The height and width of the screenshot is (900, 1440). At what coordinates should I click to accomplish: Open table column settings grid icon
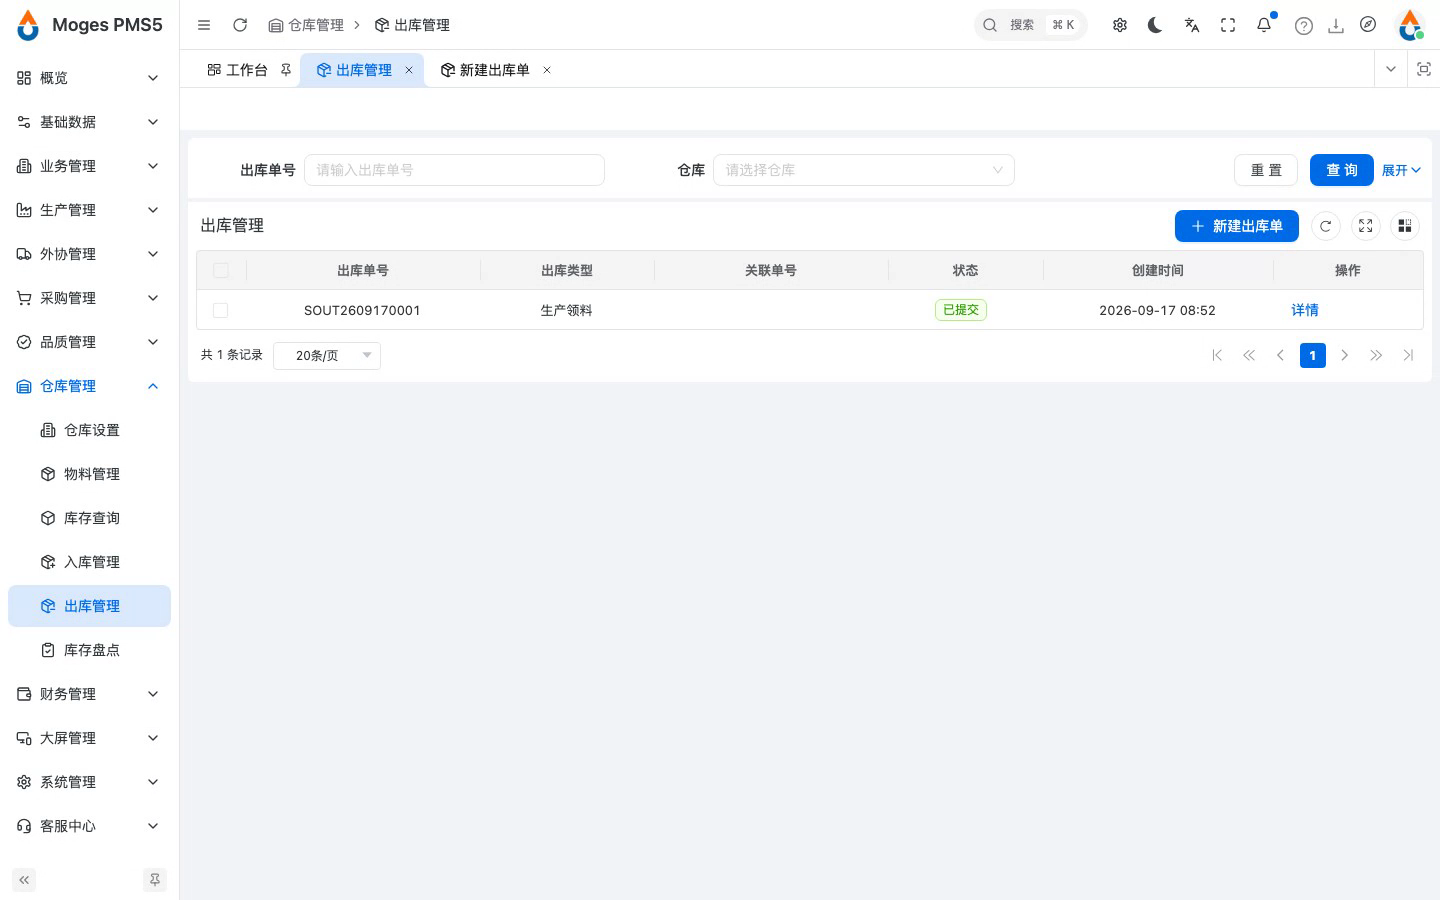point(1405,226)
